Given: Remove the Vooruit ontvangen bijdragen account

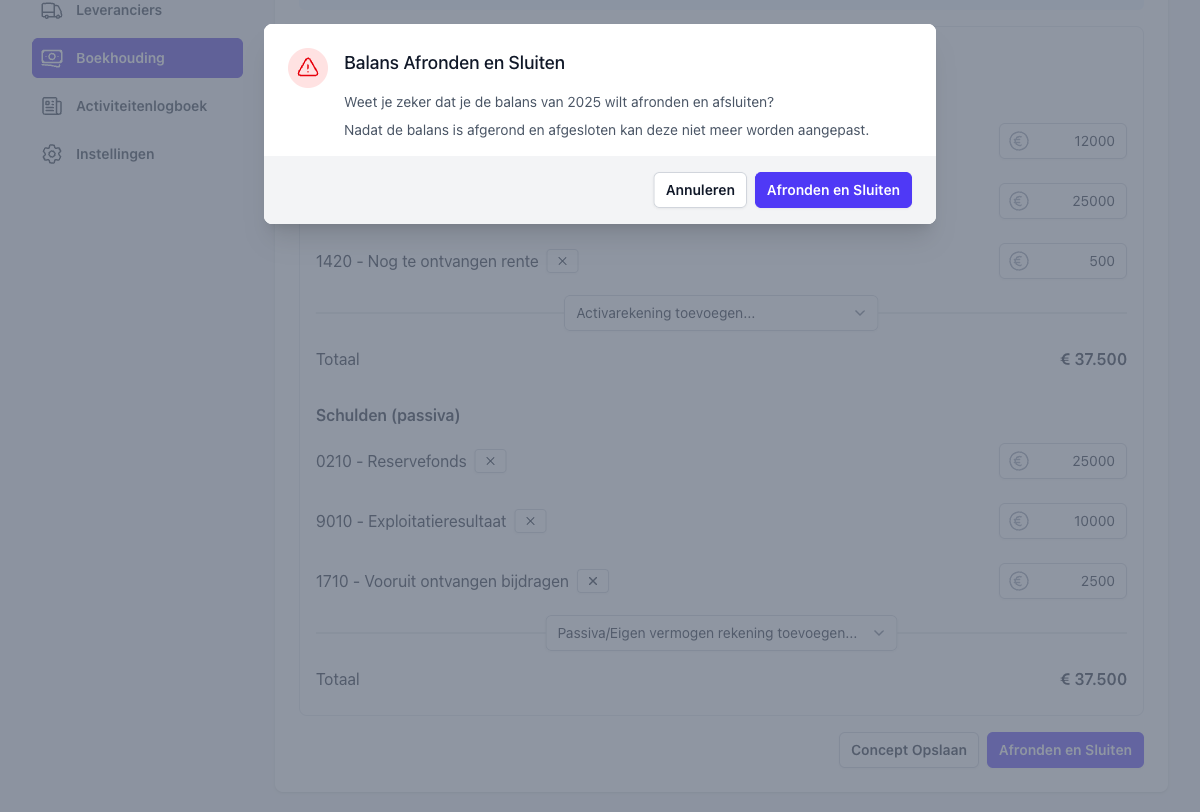Looking at the screenshot, I should click(592, 581).
